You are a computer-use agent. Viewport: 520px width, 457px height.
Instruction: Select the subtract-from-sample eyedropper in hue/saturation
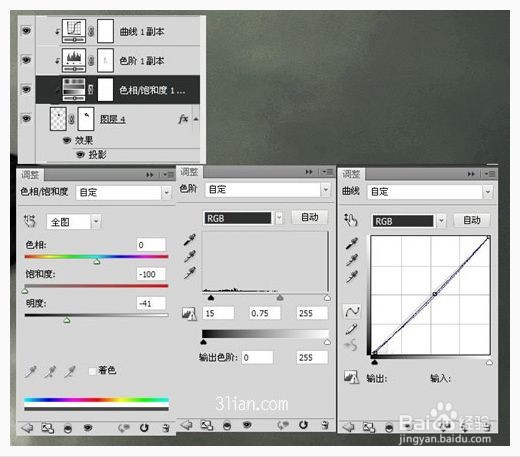pyautogui.click(x=70, y=371)
